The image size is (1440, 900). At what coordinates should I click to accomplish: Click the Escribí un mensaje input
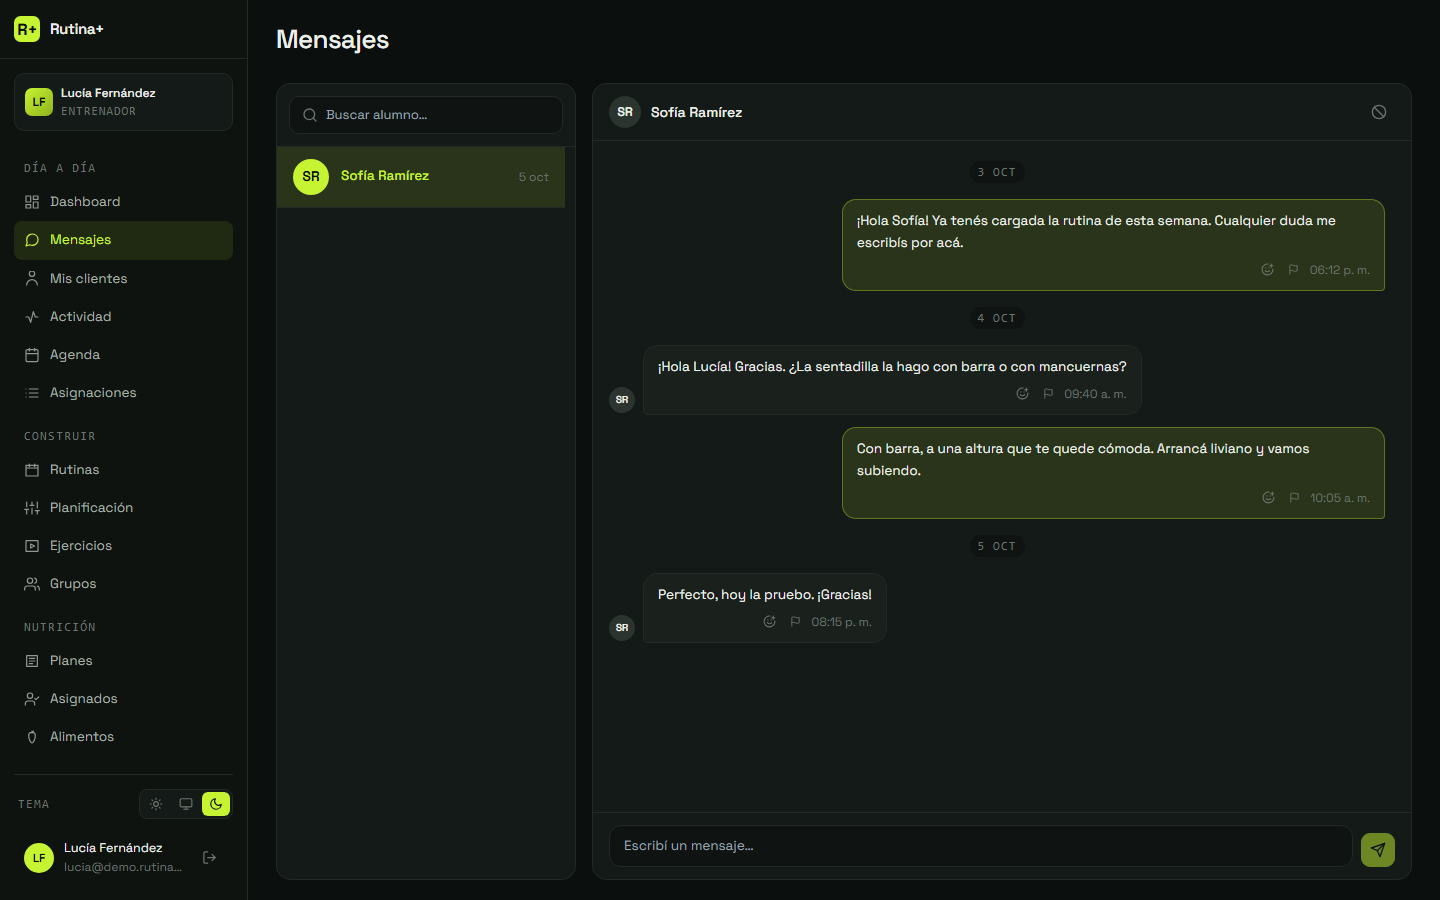click(x=981, y=846)
